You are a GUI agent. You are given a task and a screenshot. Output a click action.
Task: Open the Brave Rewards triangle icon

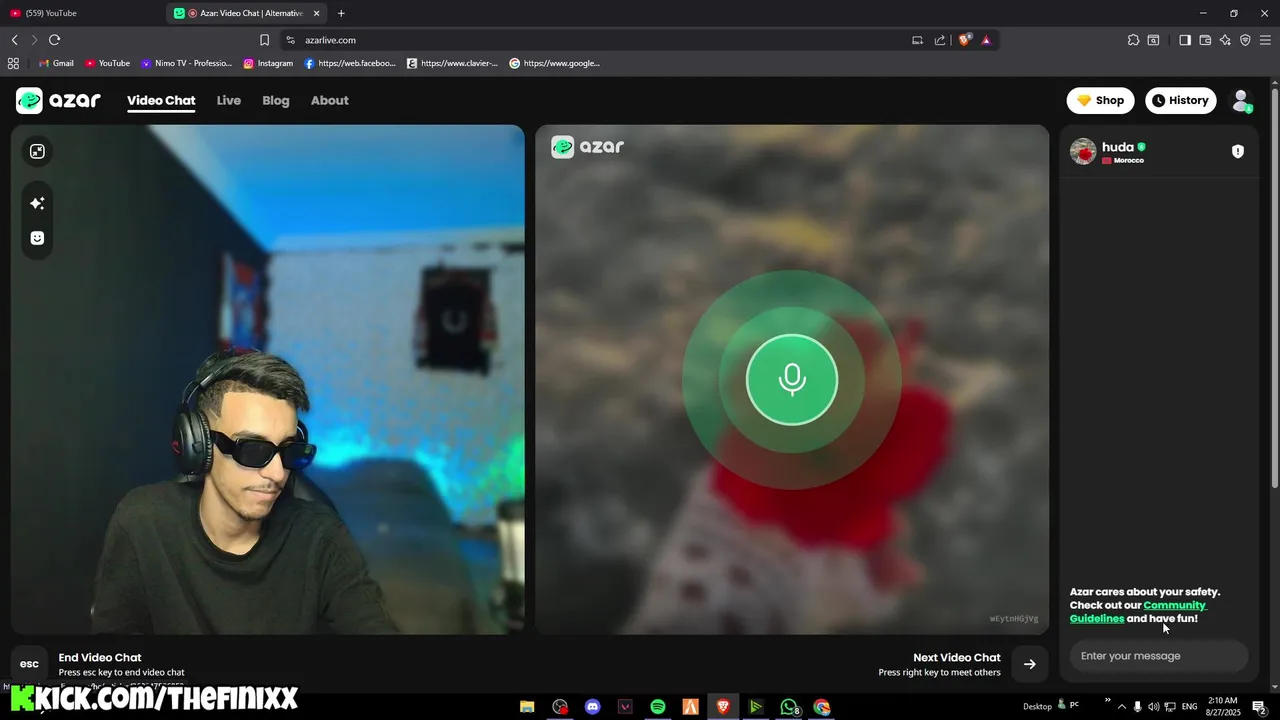click(x=986, y=40)
